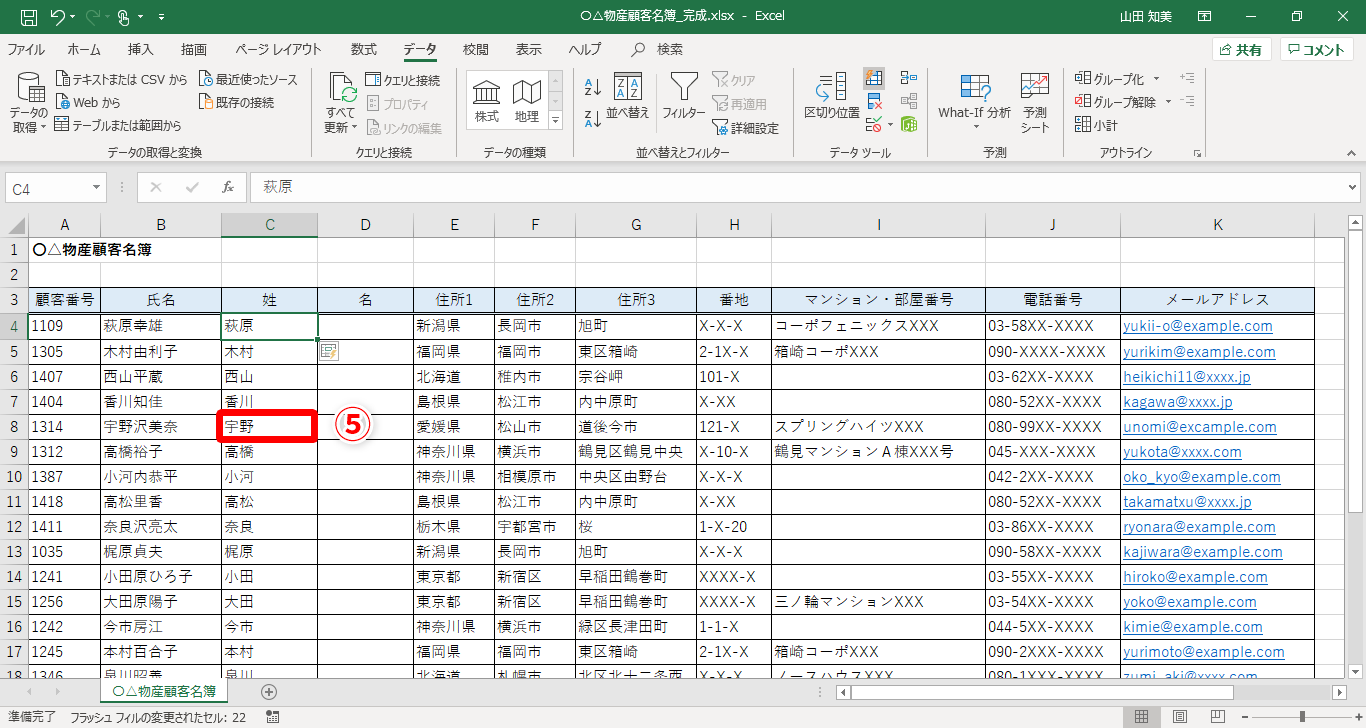This screenshot has width=1366, height=728.
Task: Click テーブルまたは範囲から in the ribbon
Action: [118, 125]
